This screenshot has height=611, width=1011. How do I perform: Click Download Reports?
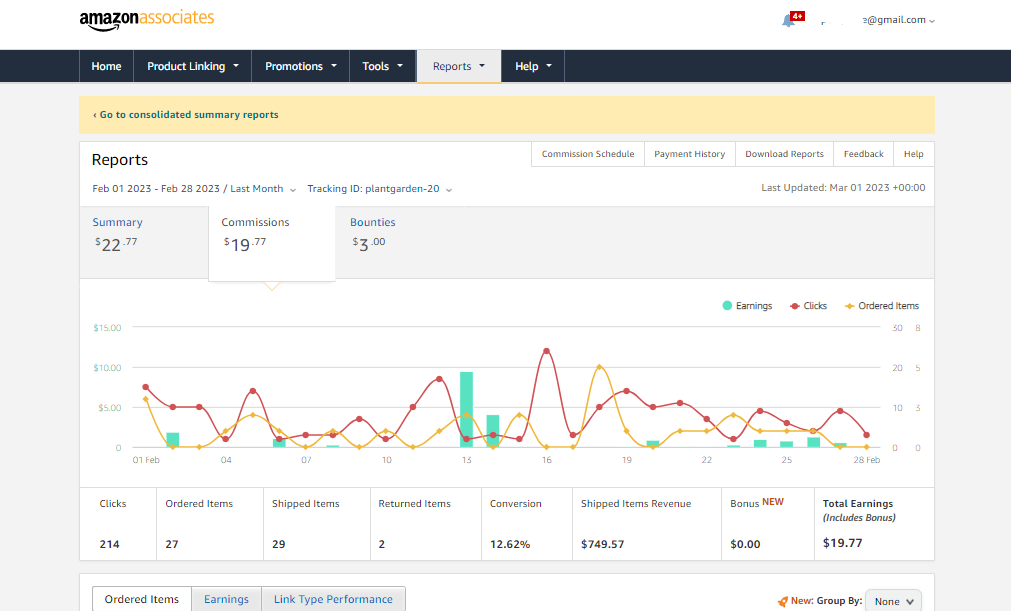pos(785,154)
